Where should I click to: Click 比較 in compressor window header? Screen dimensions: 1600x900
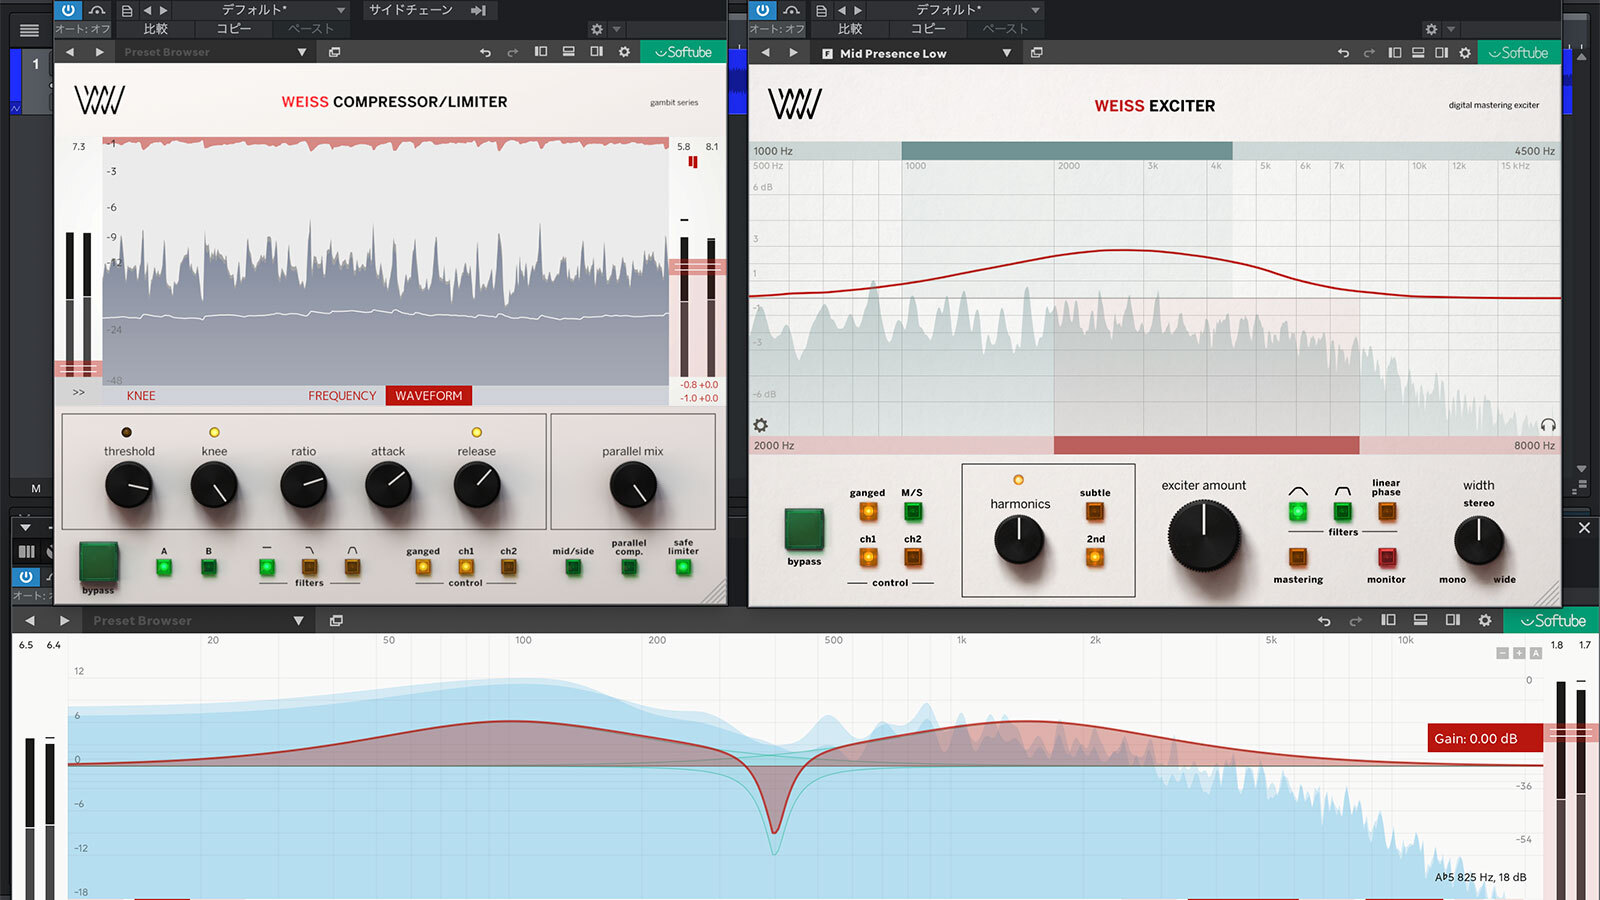pyautogui.click(x=155, y=29)
